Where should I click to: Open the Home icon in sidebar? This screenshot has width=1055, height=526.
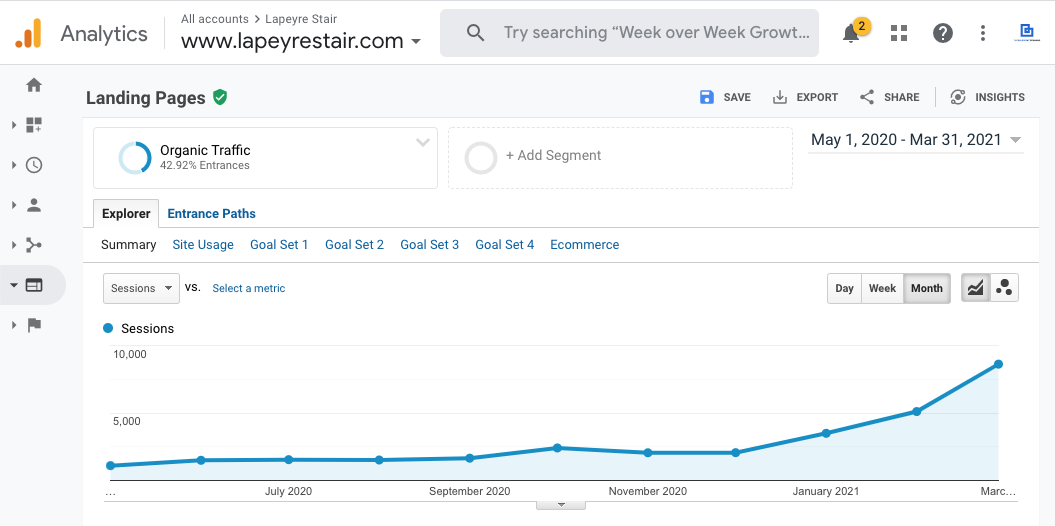tap(34, 85)
